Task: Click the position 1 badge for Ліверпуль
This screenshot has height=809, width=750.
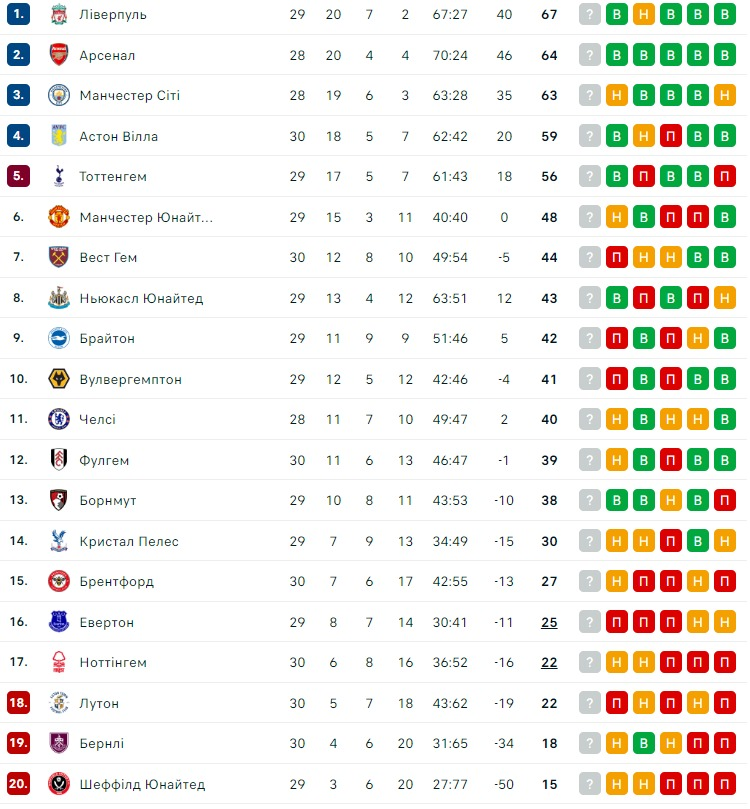Action: (19, 15)
